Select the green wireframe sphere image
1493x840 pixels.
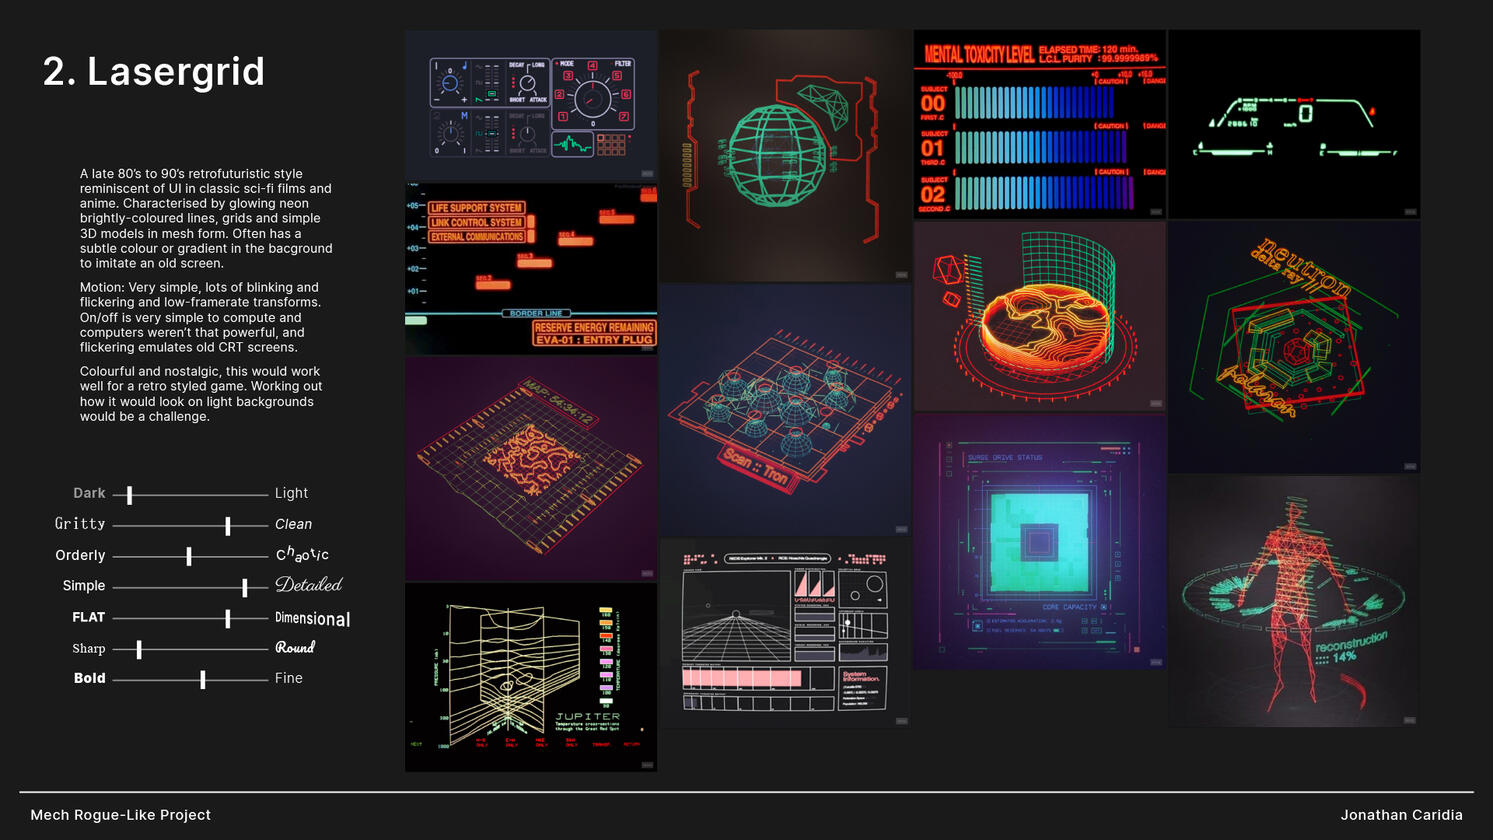point(784,155)
